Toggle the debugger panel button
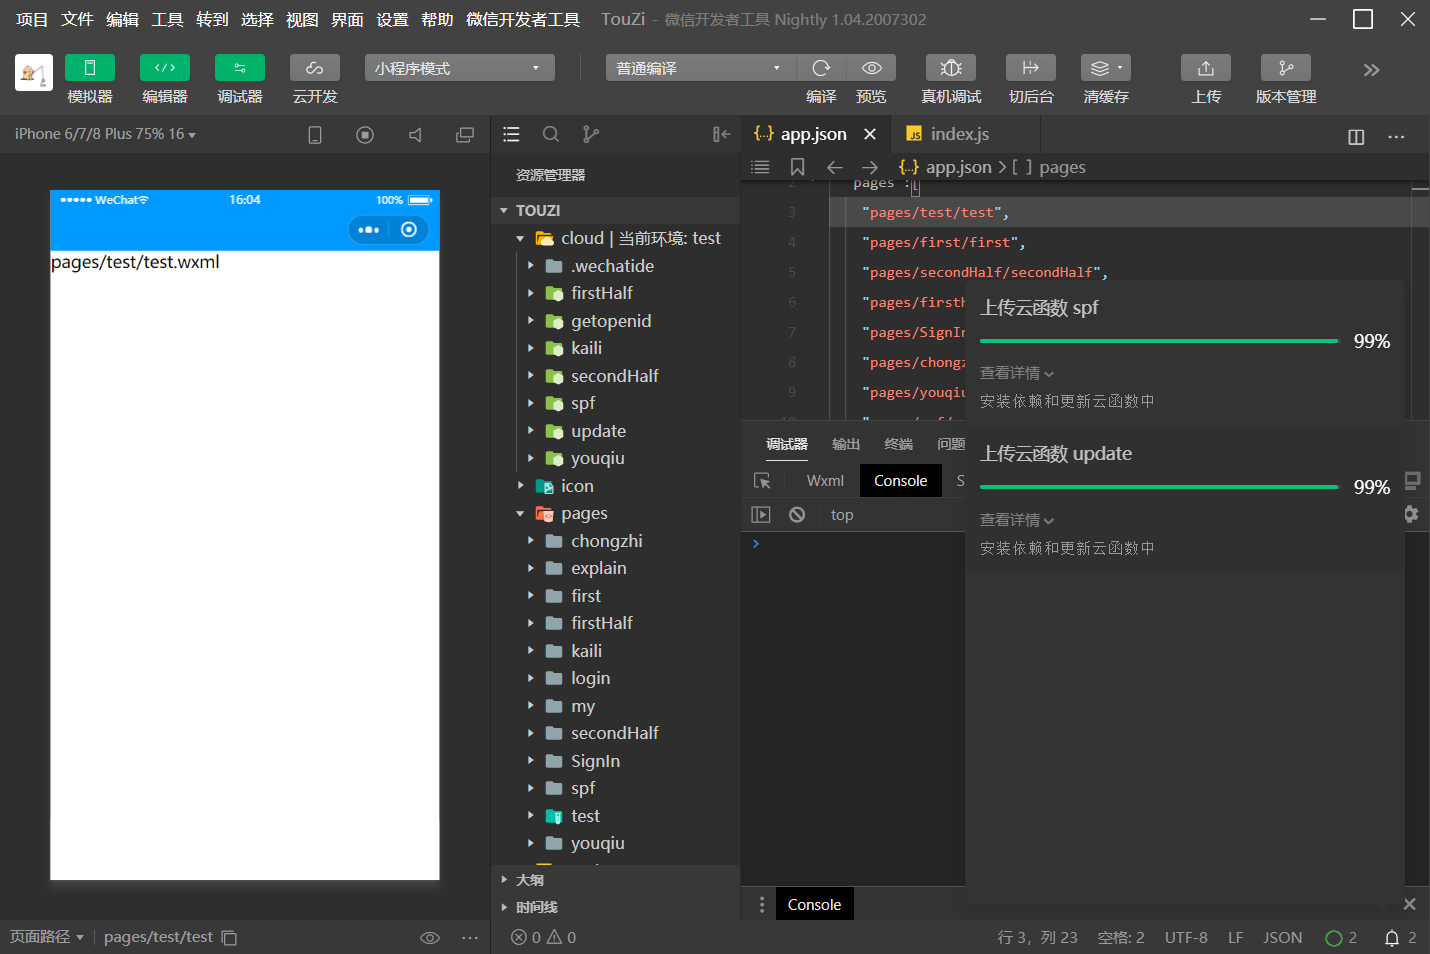 (240, 67)
